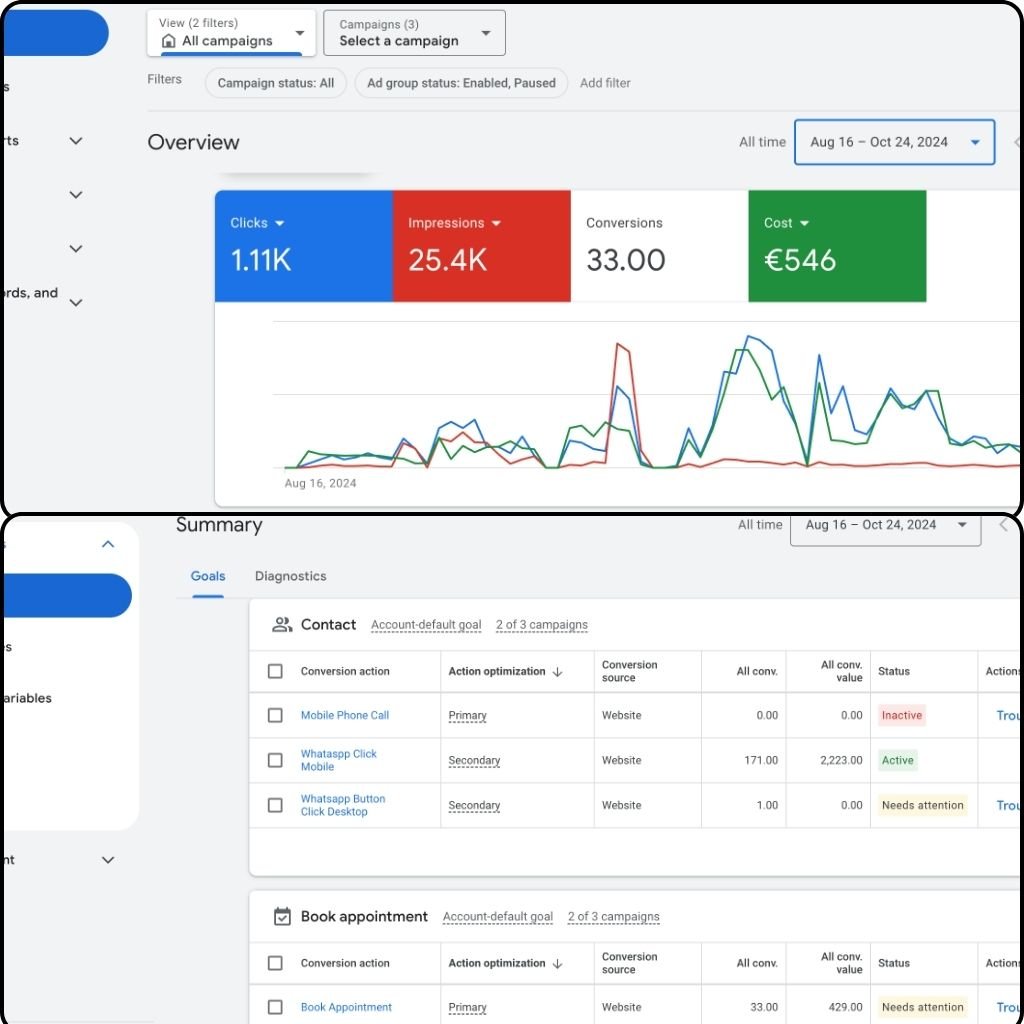This screenshot has height=1024, width=1024.
Task: Switch to the Goals tab
Action: coord(208,577)
